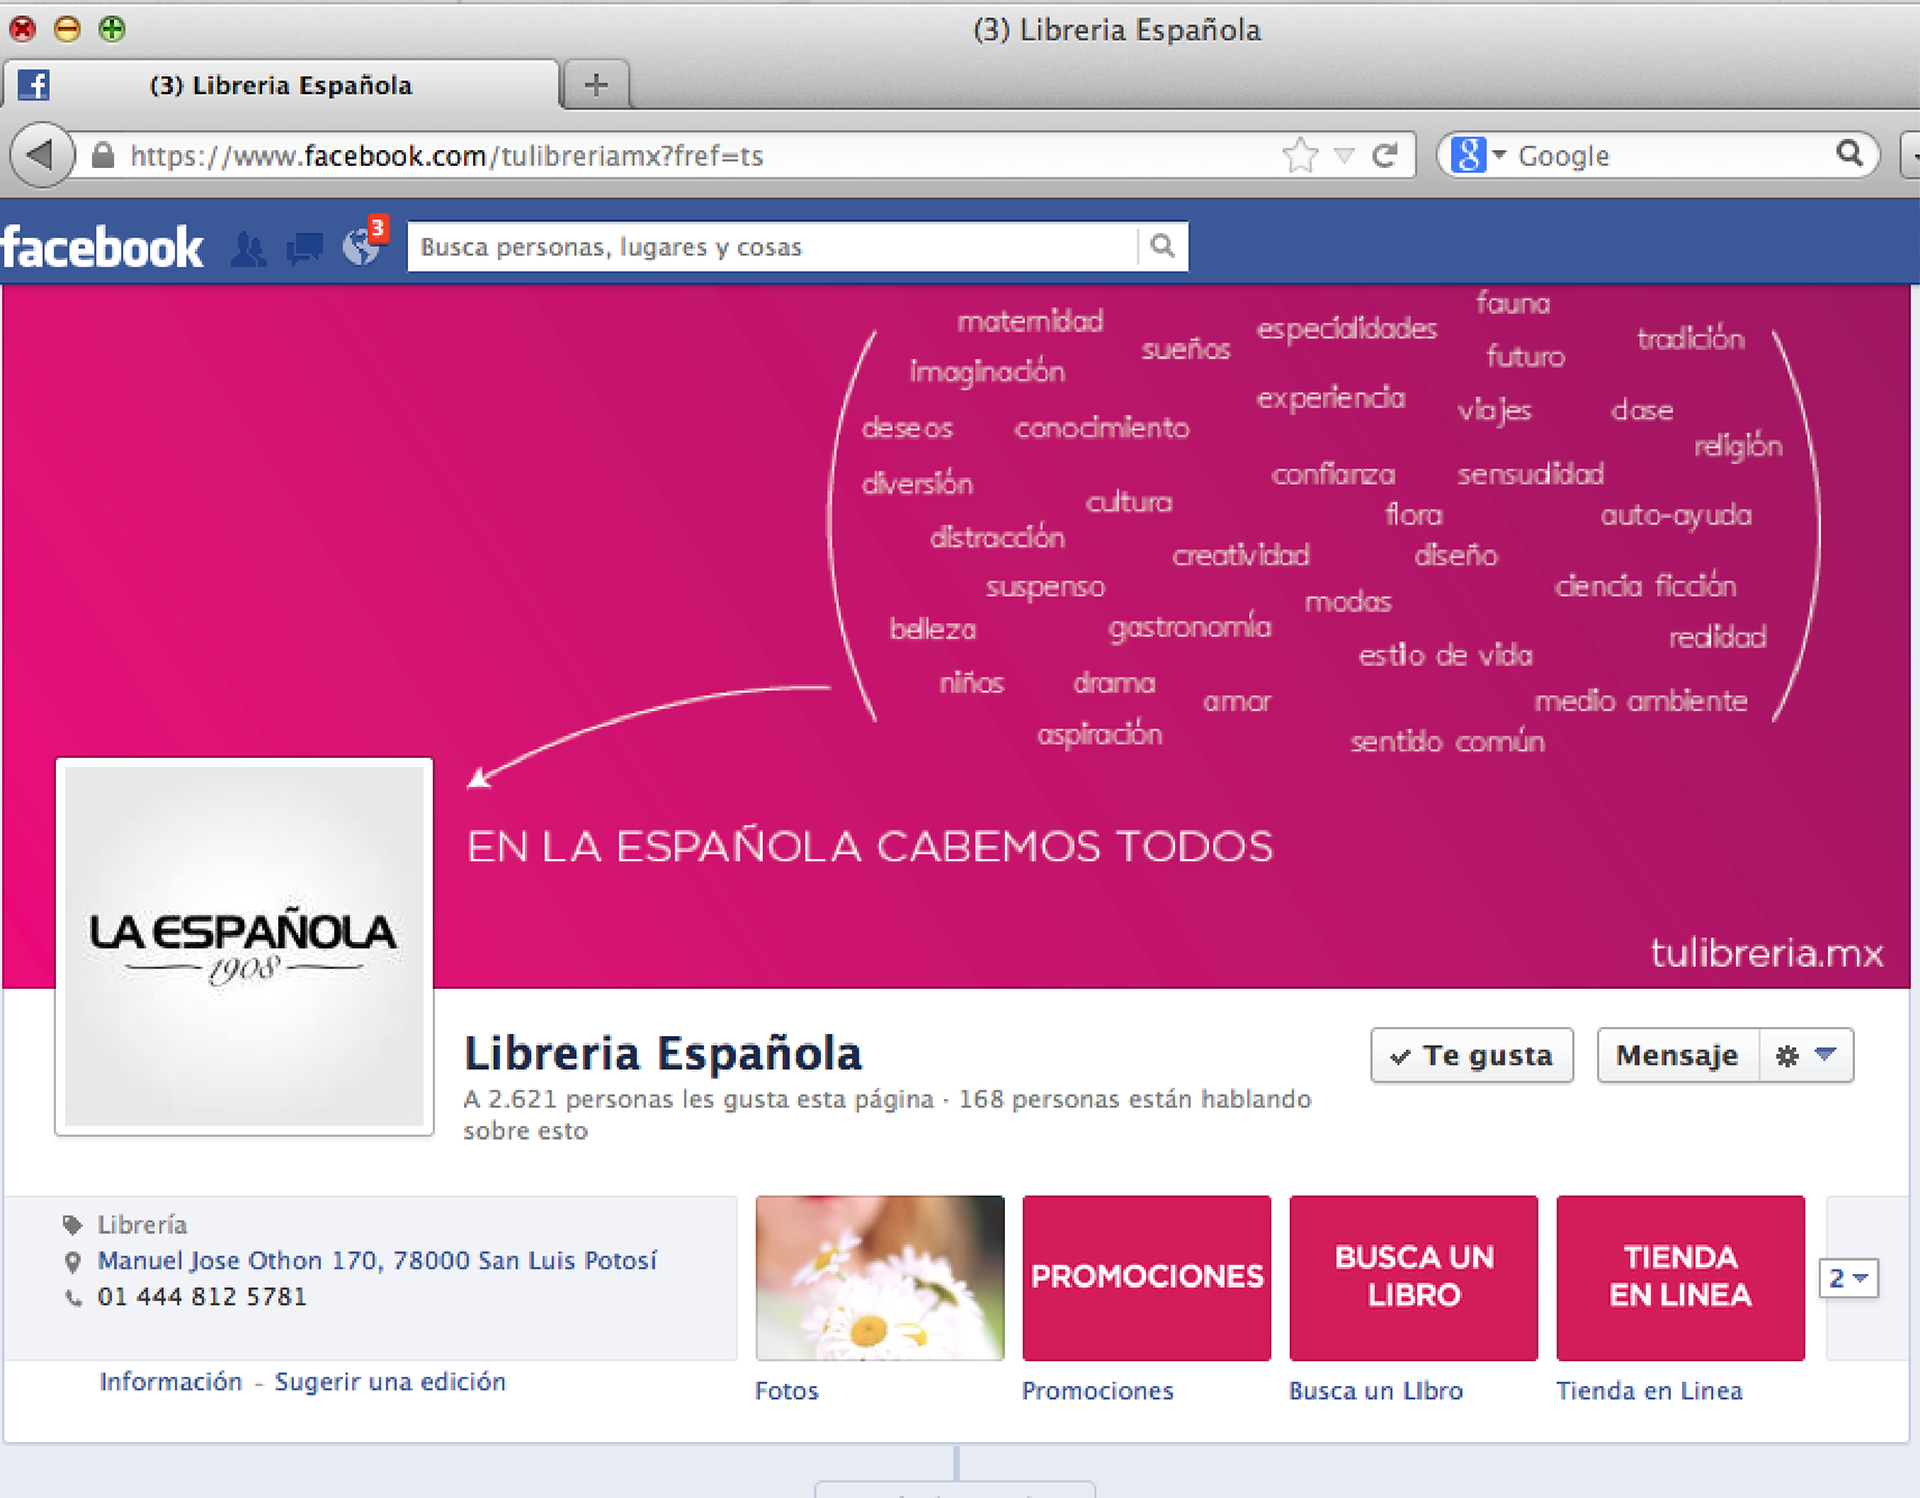Click the Facebook favicon on the tab
1920x1498 pixels.
point(33,85)
